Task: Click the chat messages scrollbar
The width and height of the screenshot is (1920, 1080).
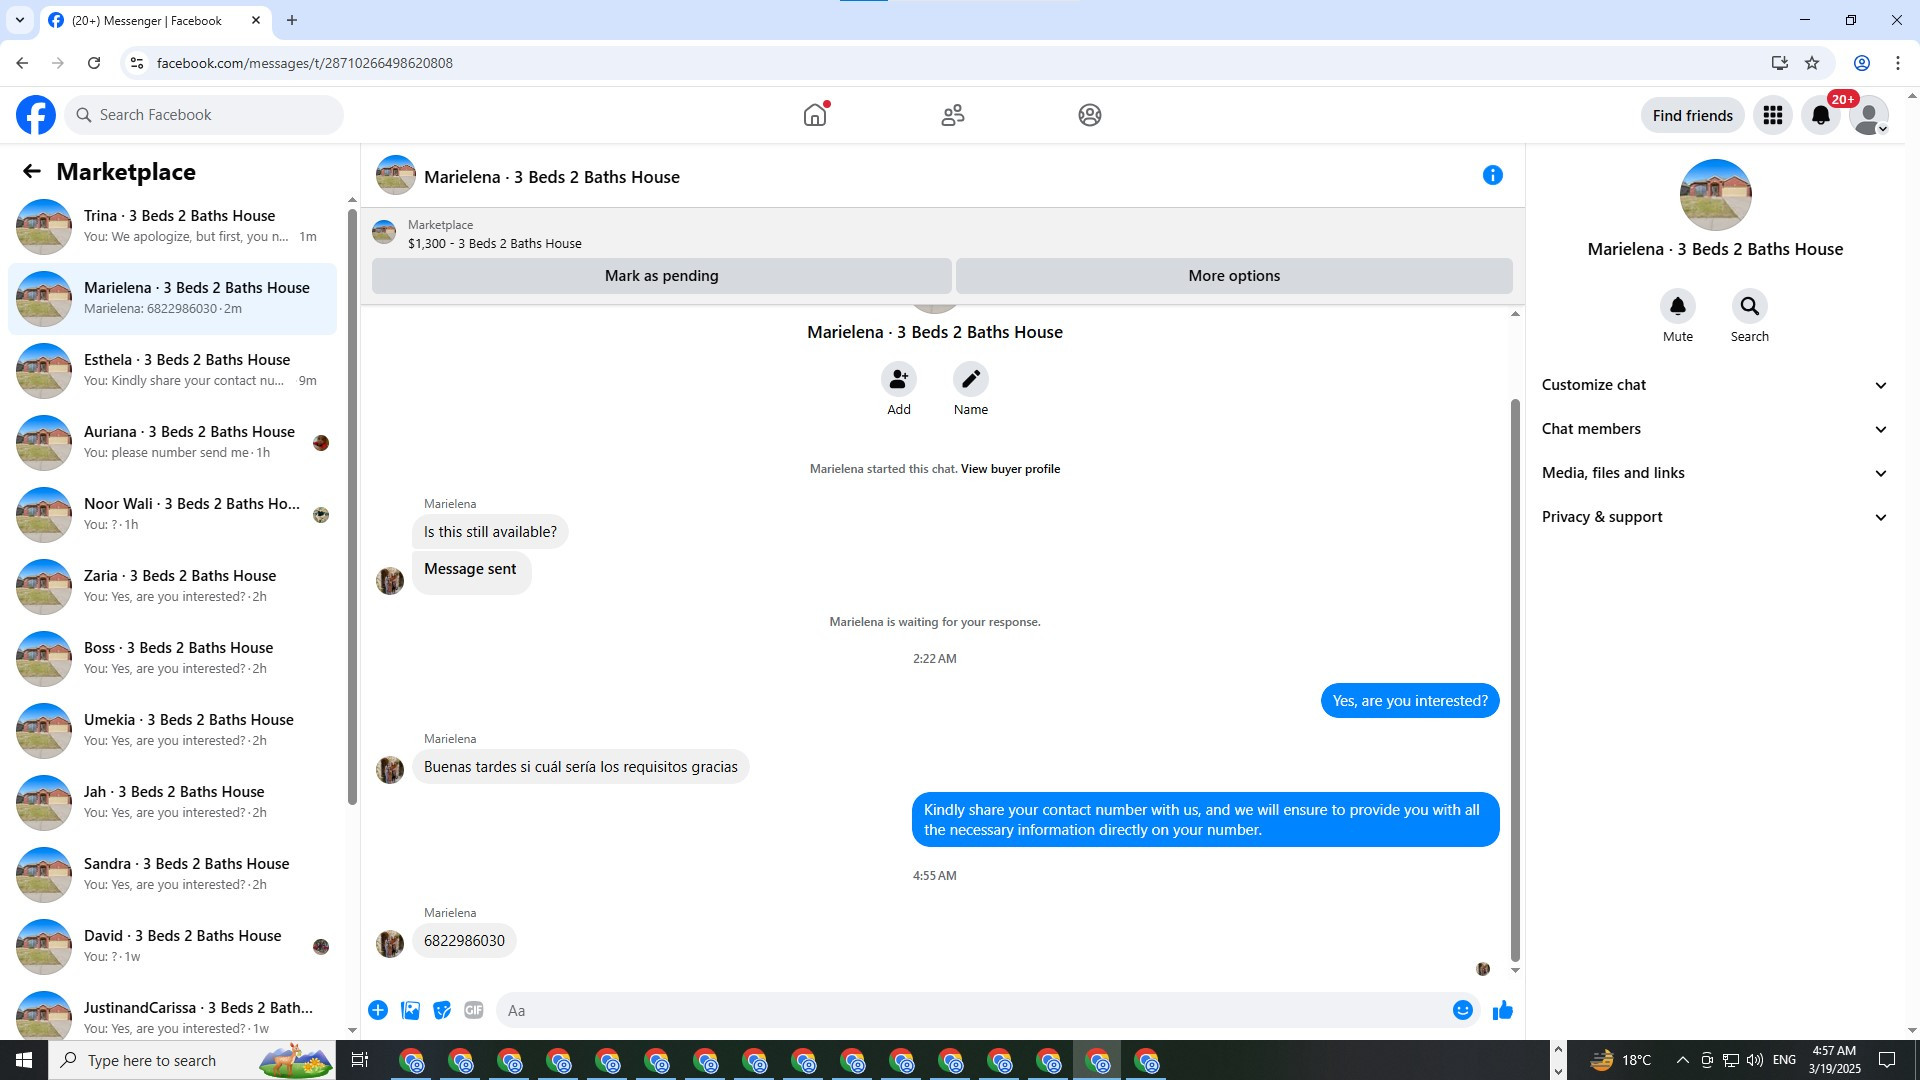Action: pyautogui.click(x=1515, y=680)
